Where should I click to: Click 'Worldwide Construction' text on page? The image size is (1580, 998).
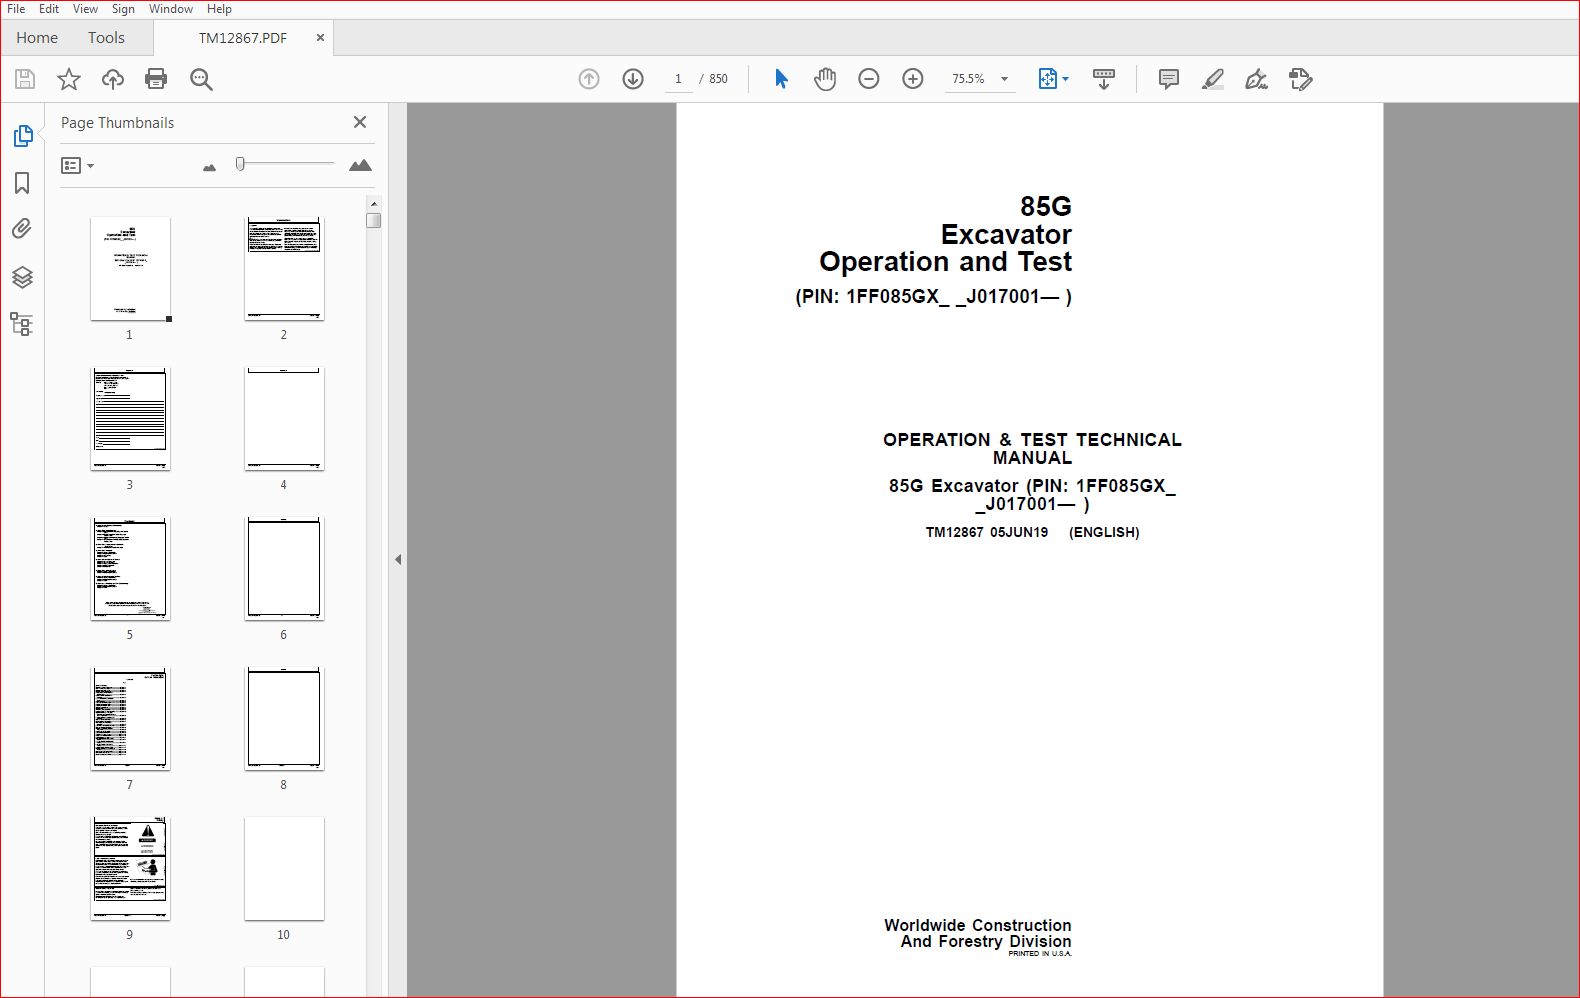pos(977,925)
